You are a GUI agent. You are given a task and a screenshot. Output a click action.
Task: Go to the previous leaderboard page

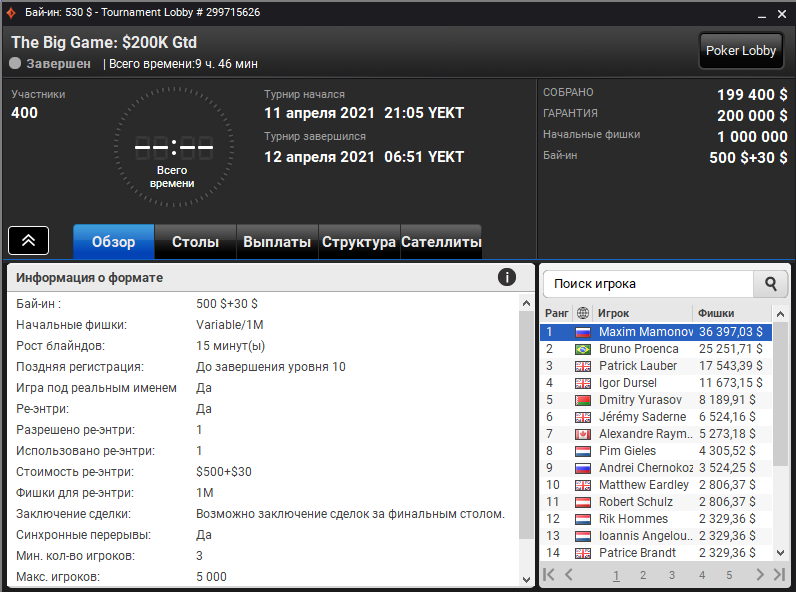pyautogui.click(x=569, y=574)
